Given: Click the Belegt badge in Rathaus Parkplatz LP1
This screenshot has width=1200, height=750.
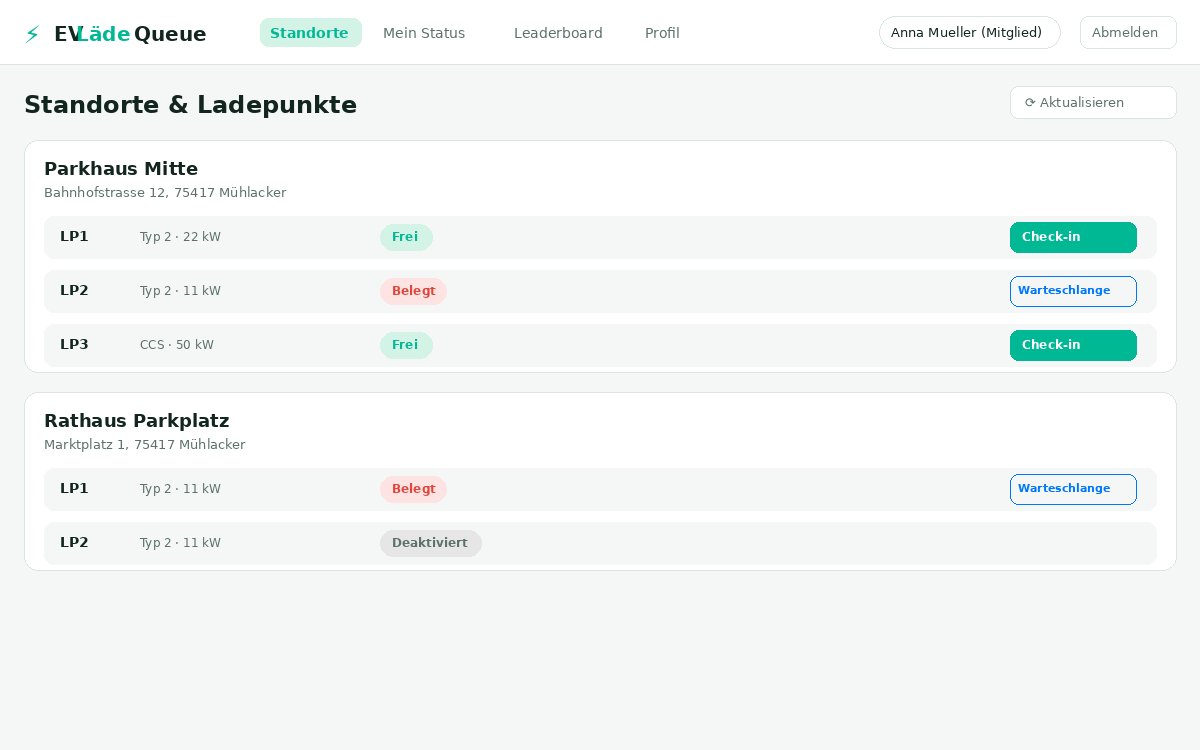Looking at the screenshot, I should click(x=413, y=489).
